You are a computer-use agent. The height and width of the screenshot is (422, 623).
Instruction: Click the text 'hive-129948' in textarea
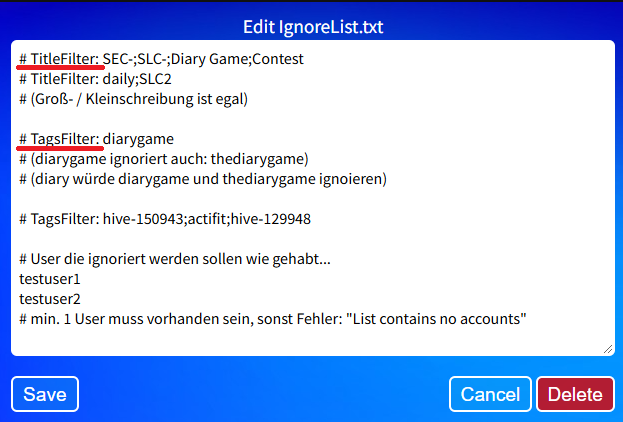[271, 219]
